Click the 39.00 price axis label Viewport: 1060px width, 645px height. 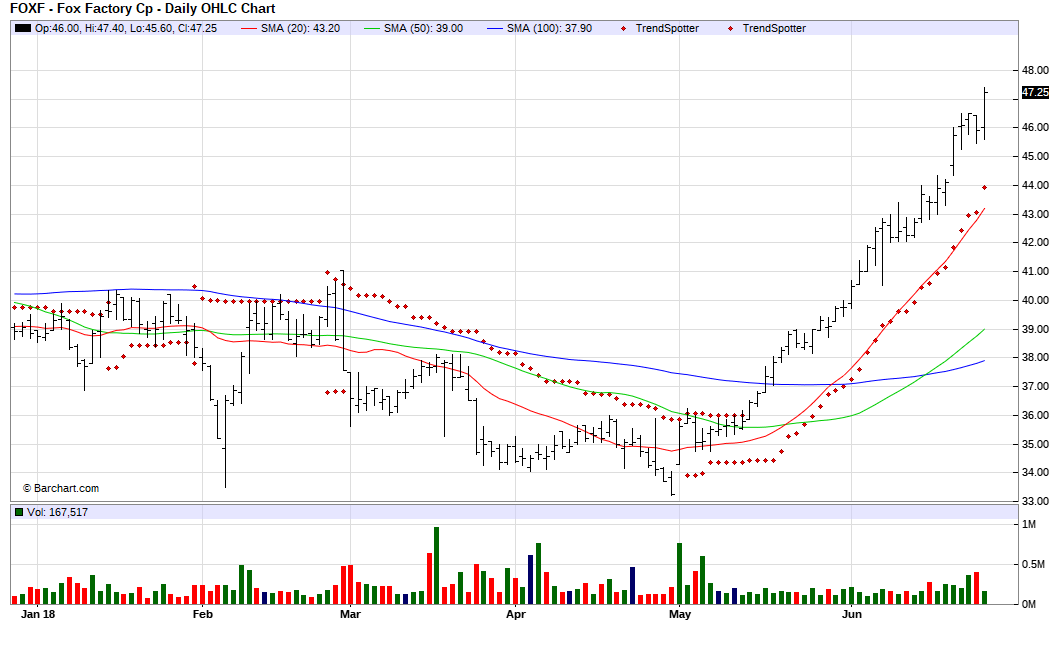pyautogui.click(x=1036, y=329)
